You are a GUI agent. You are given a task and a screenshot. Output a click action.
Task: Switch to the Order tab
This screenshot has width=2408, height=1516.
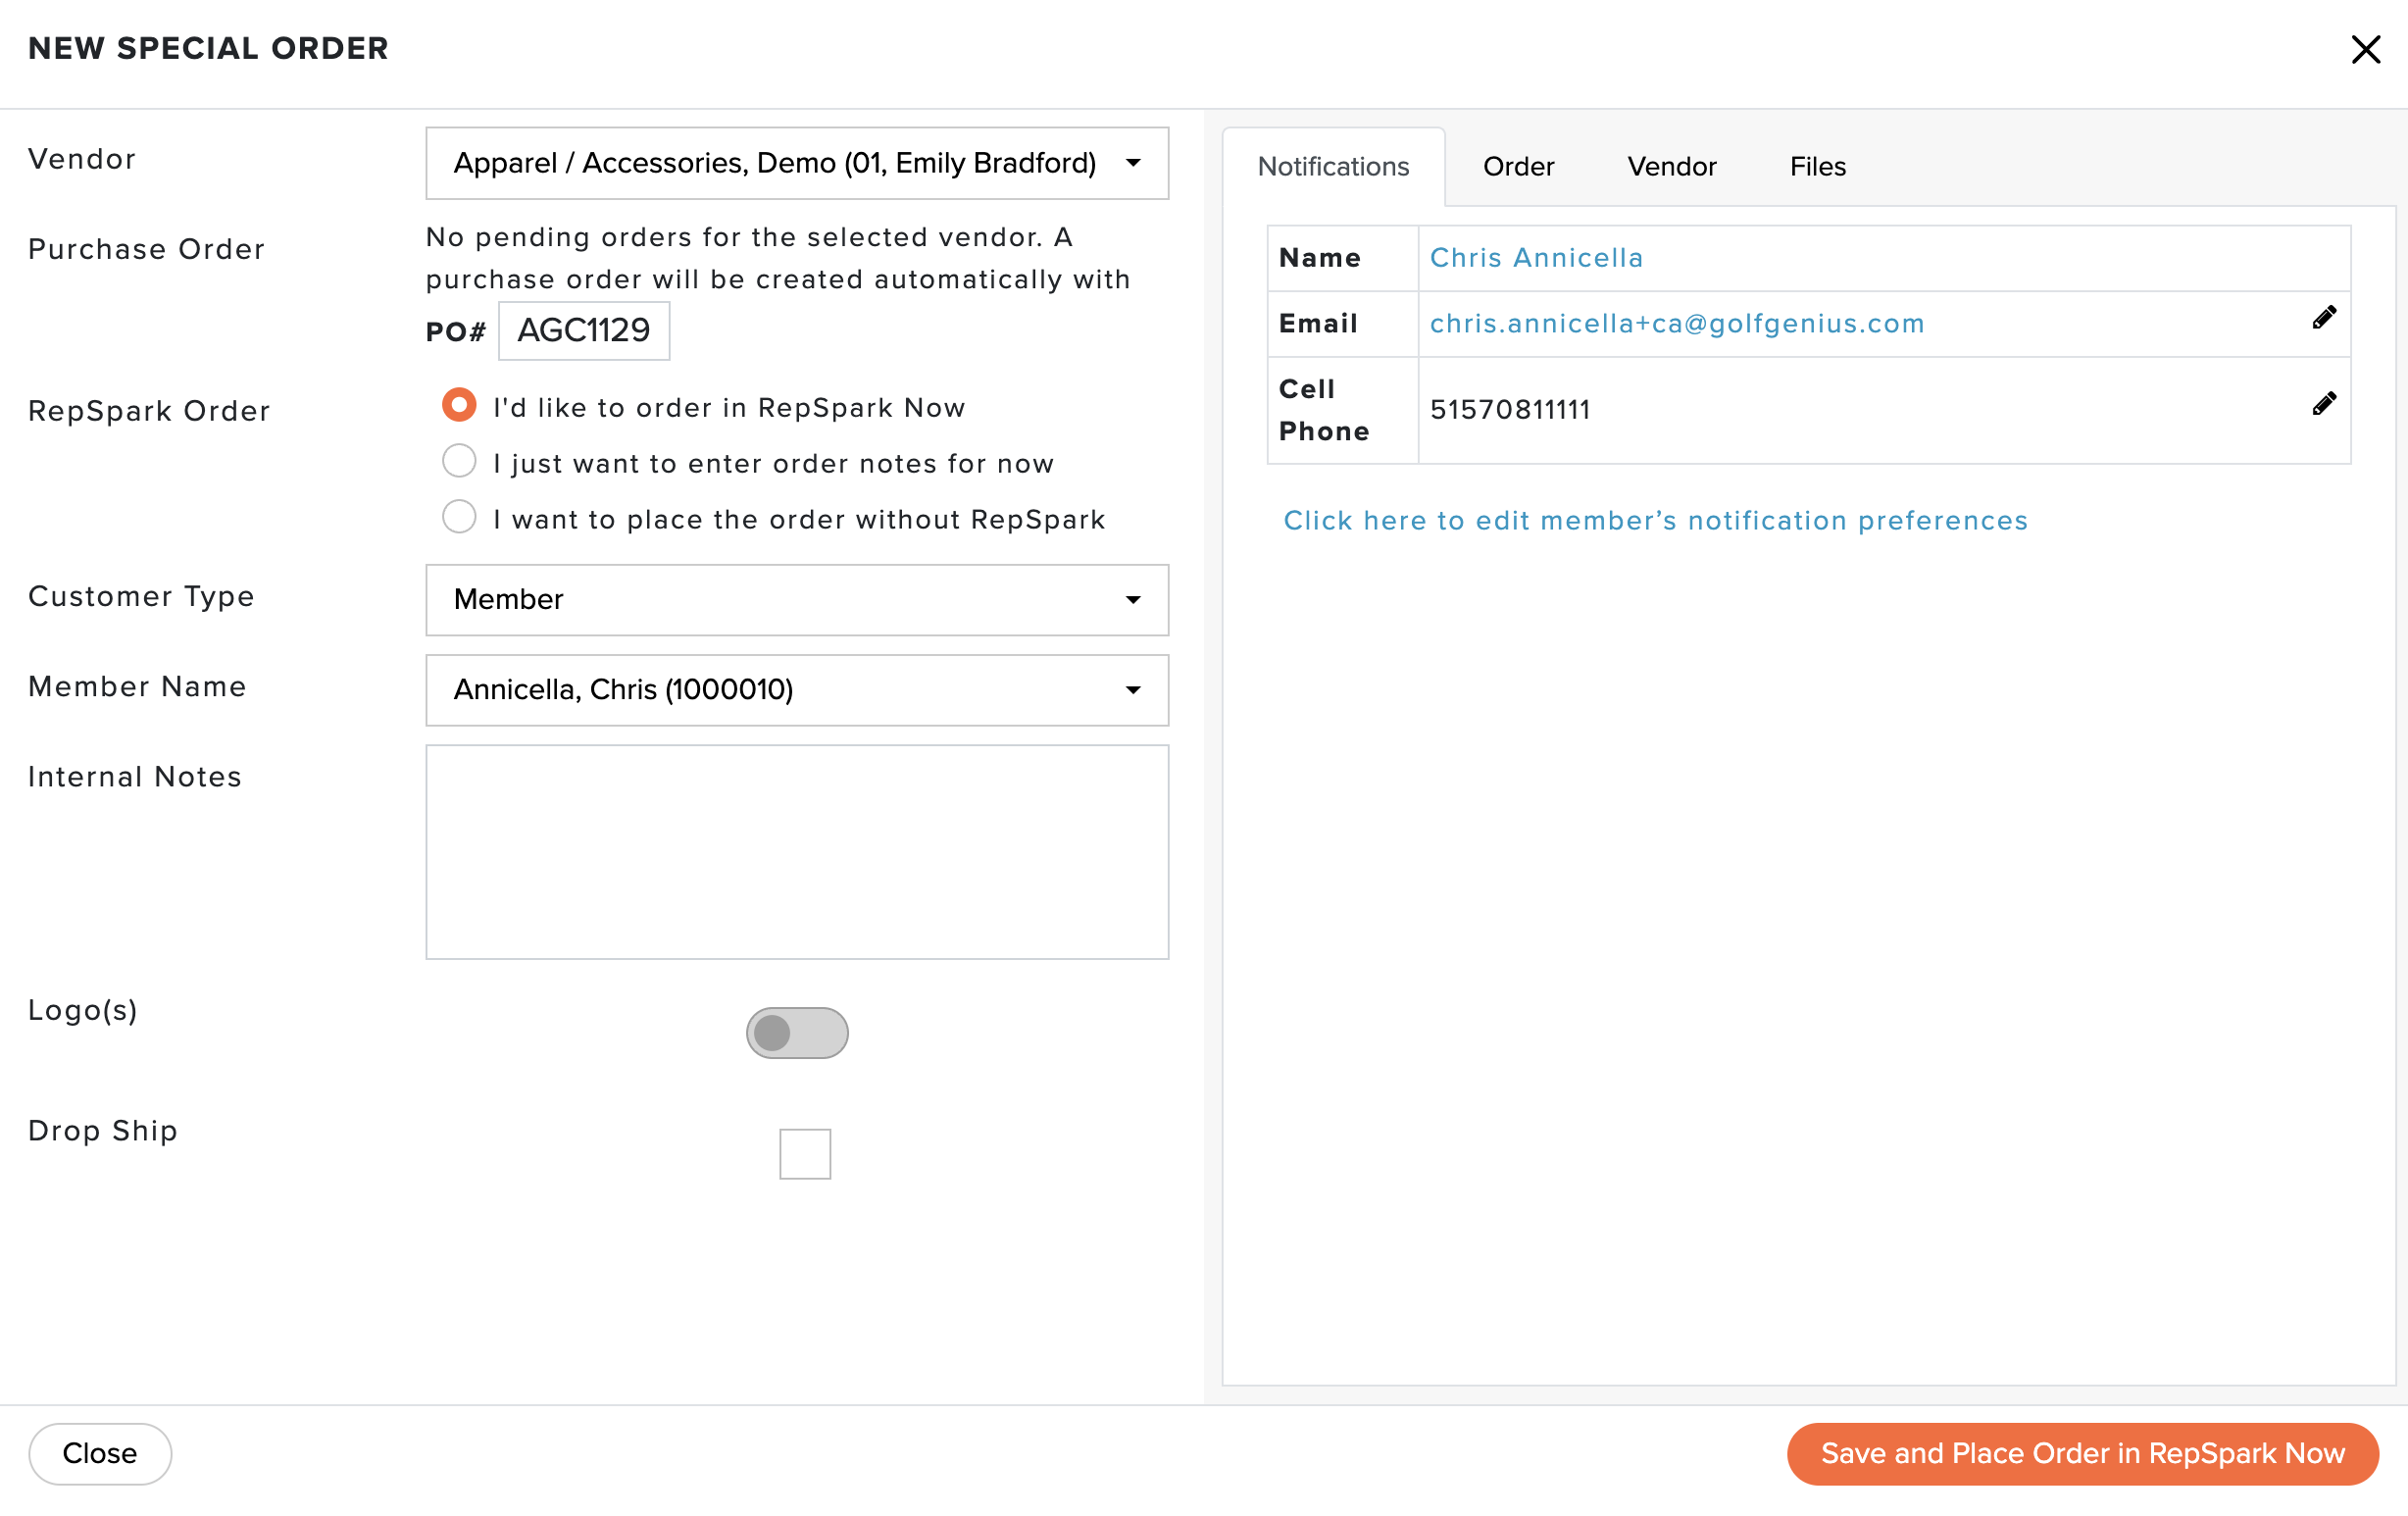(1518, 167)
